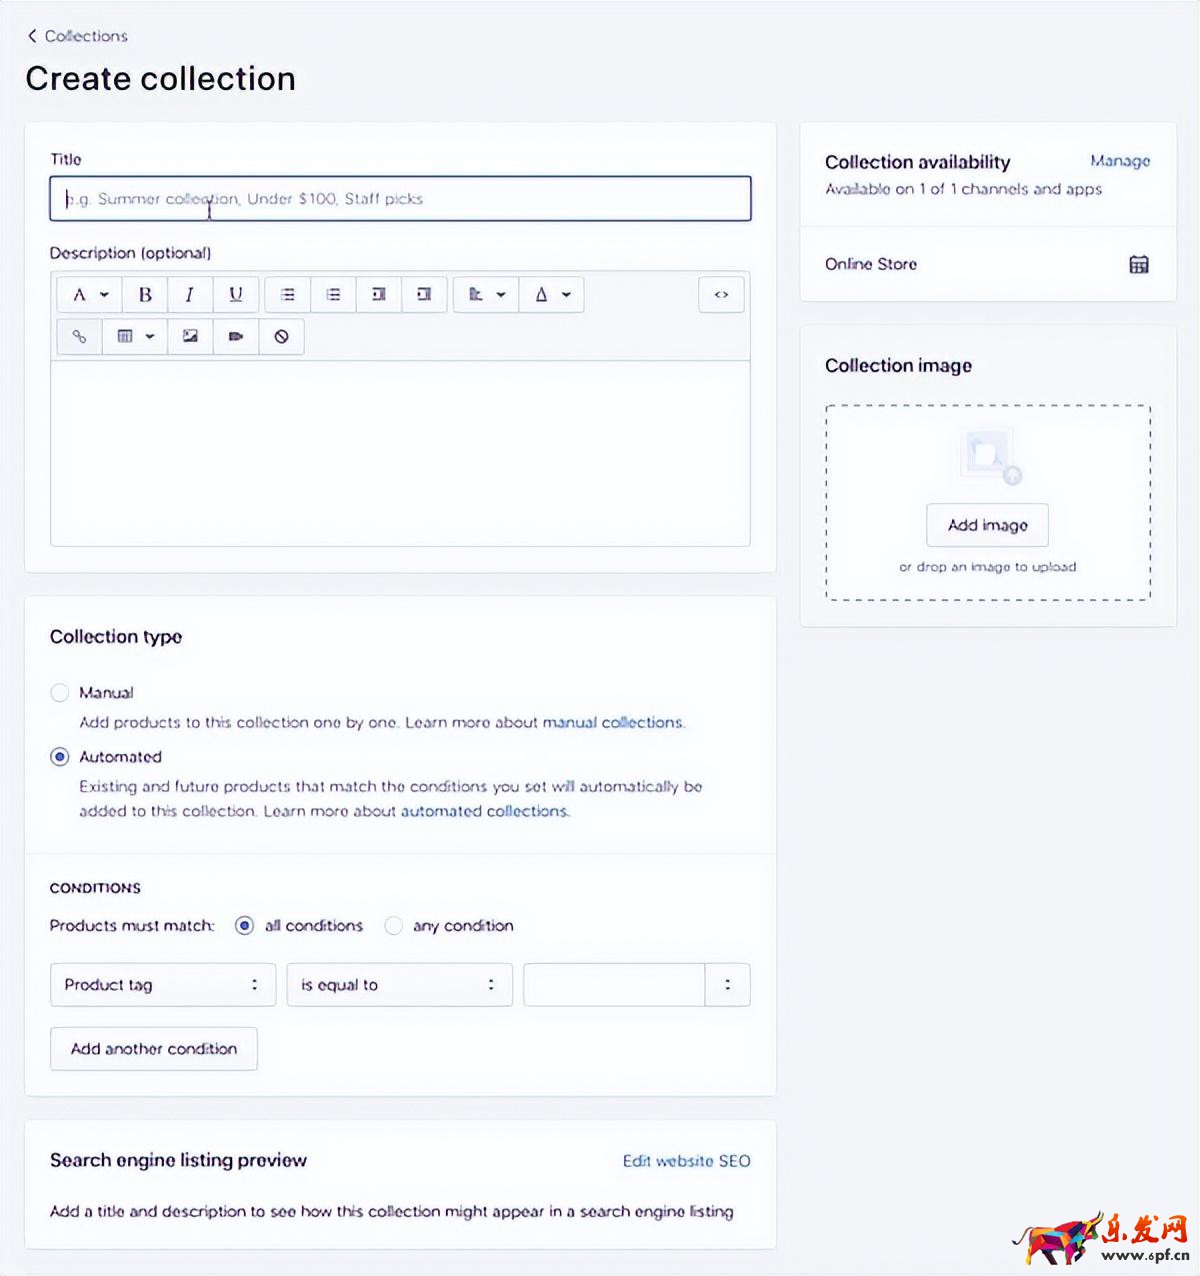The height and width of the screenshot is (1276, 1200).
Task: Open the Edit website SEO link
Action: [x=686, y=1161]
